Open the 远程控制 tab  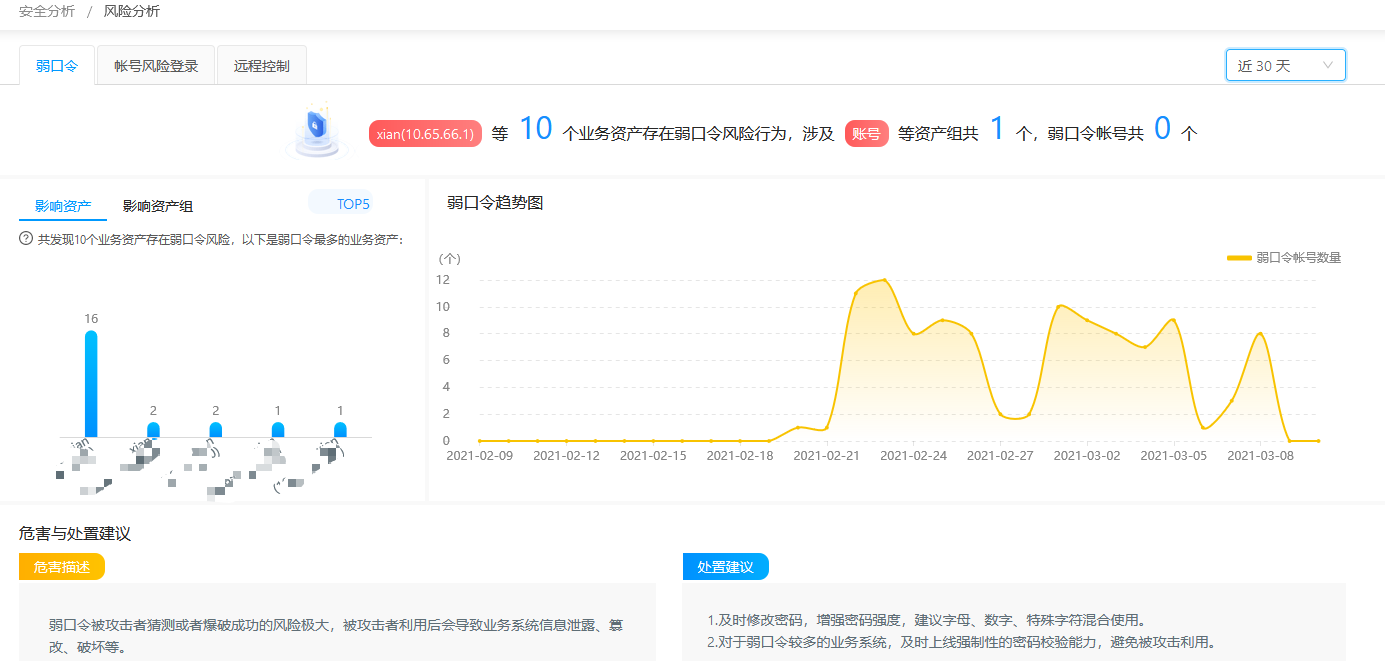point(262,64)
